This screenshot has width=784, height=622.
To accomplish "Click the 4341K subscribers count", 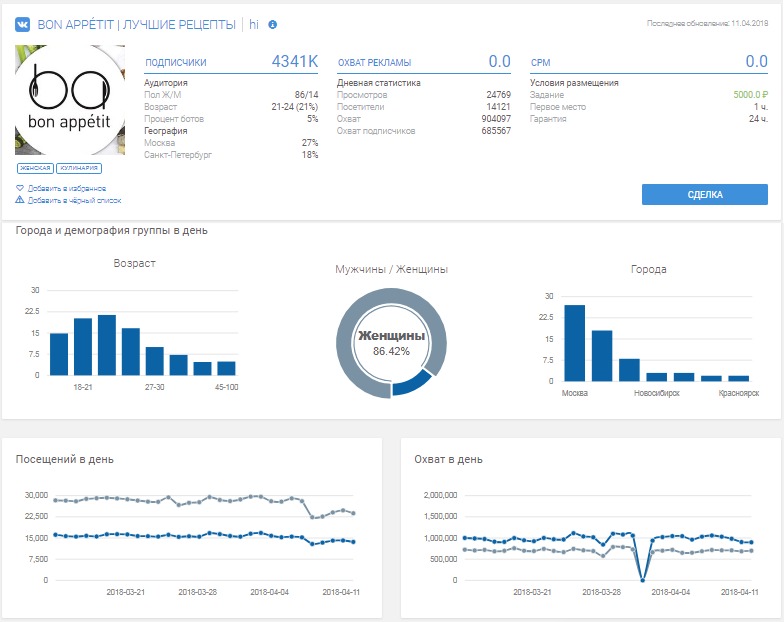I will coord(294,62).
